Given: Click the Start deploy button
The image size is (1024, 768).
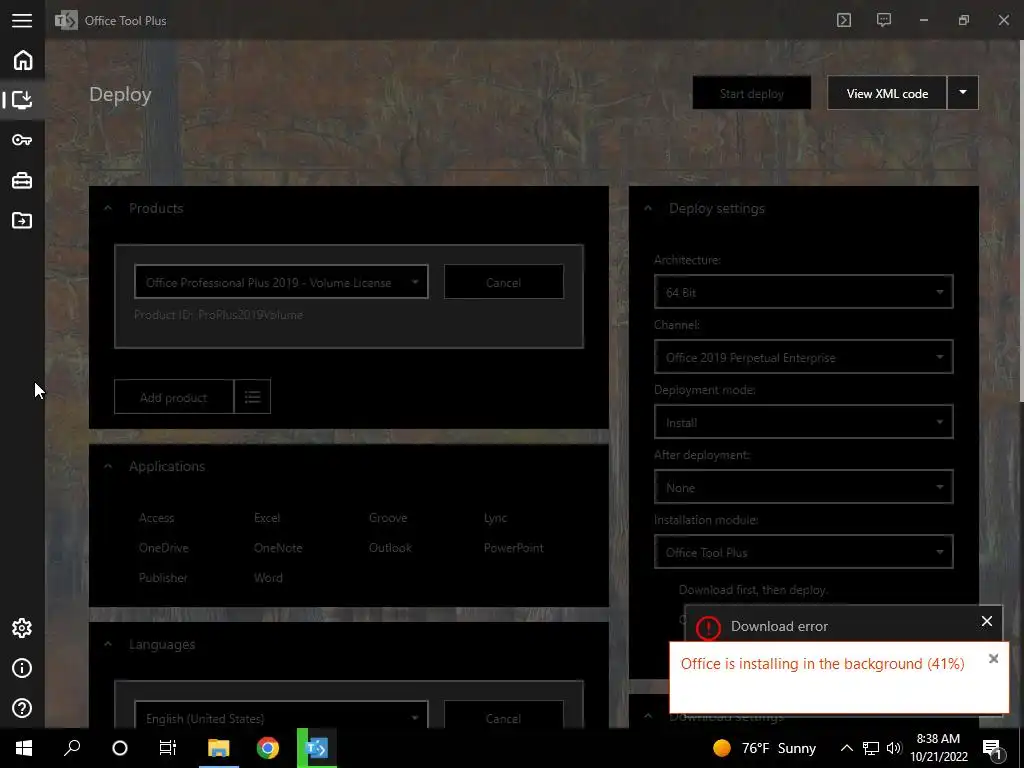Looking at the screenshot, I should 752,93.
